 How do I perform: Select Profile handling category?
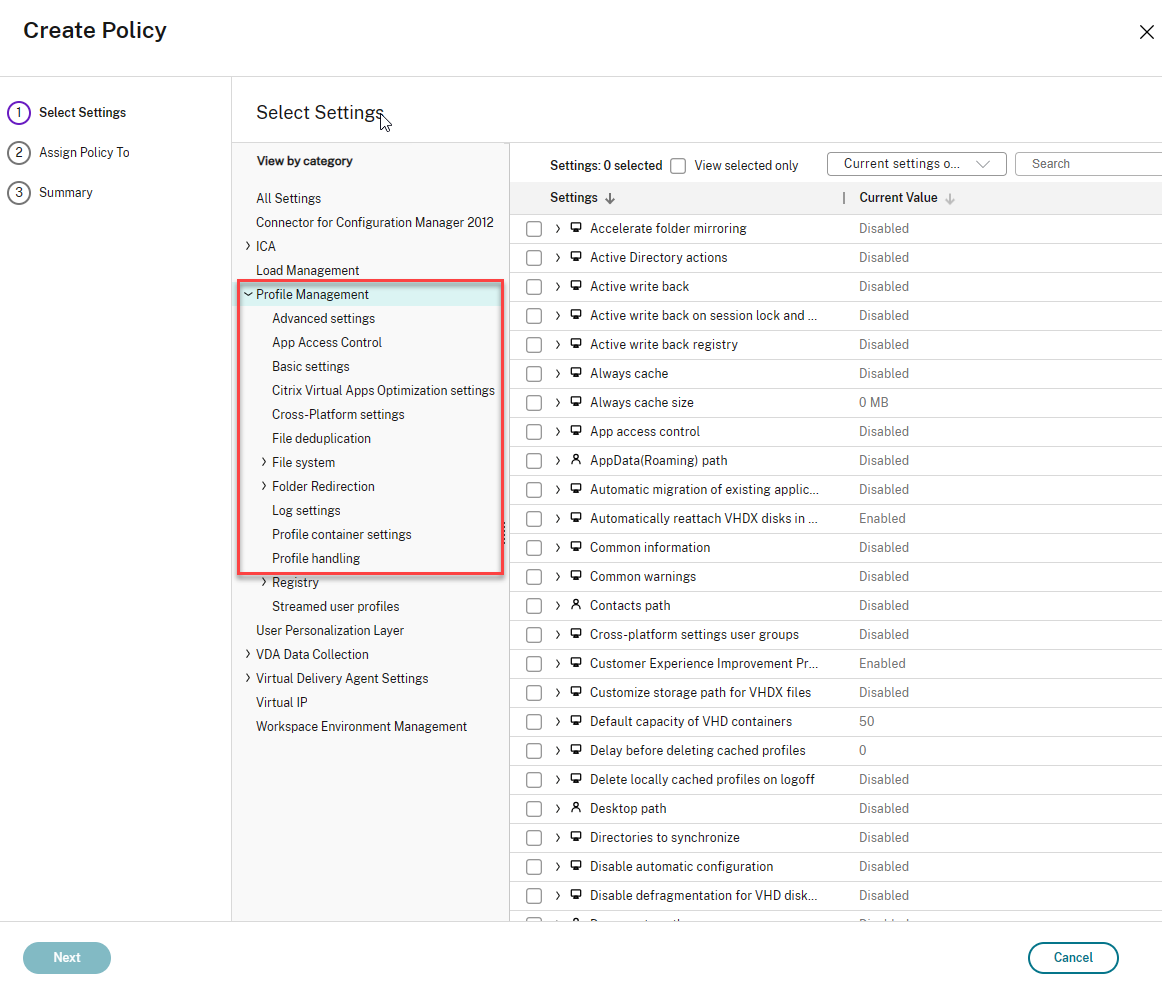click(316, 558)
